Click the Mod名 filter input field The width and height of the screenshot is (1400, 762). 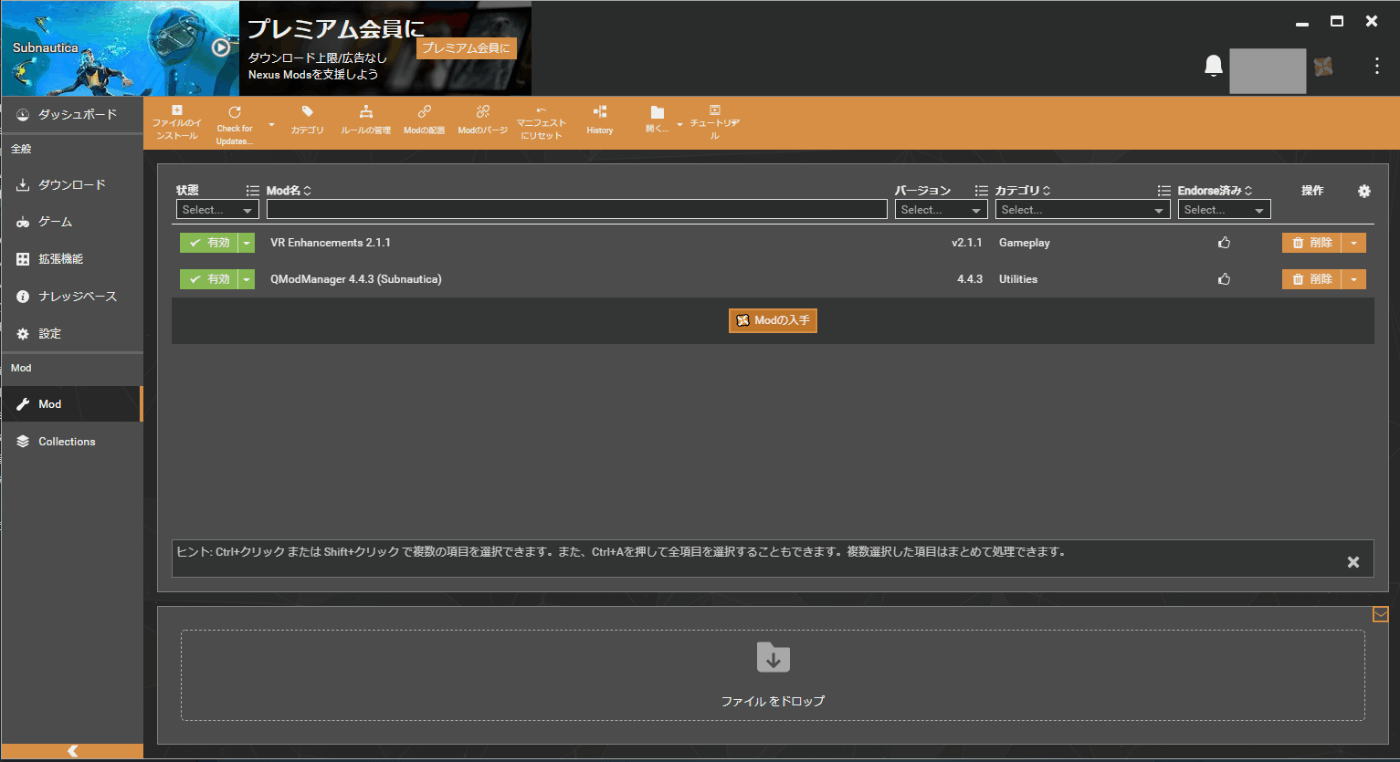[x=576, y=210]
